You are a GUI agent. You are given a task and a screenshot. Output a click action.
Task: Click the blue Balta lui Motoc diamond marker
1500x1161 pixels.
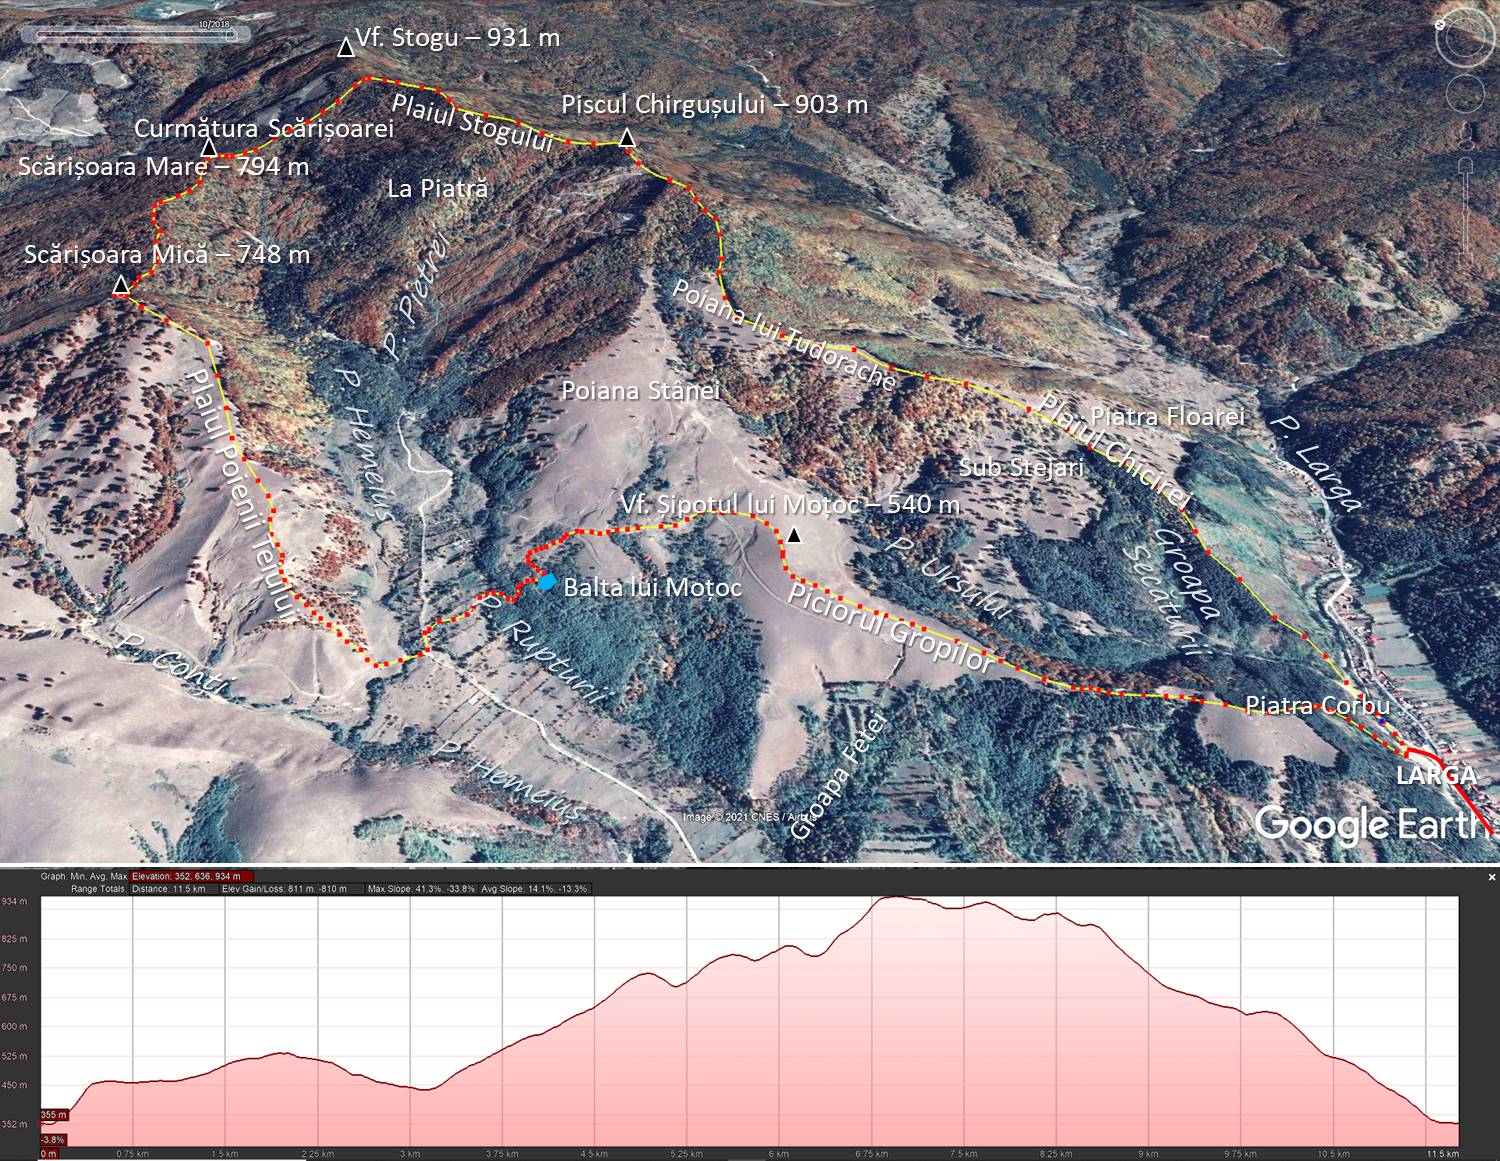point(546,581)
